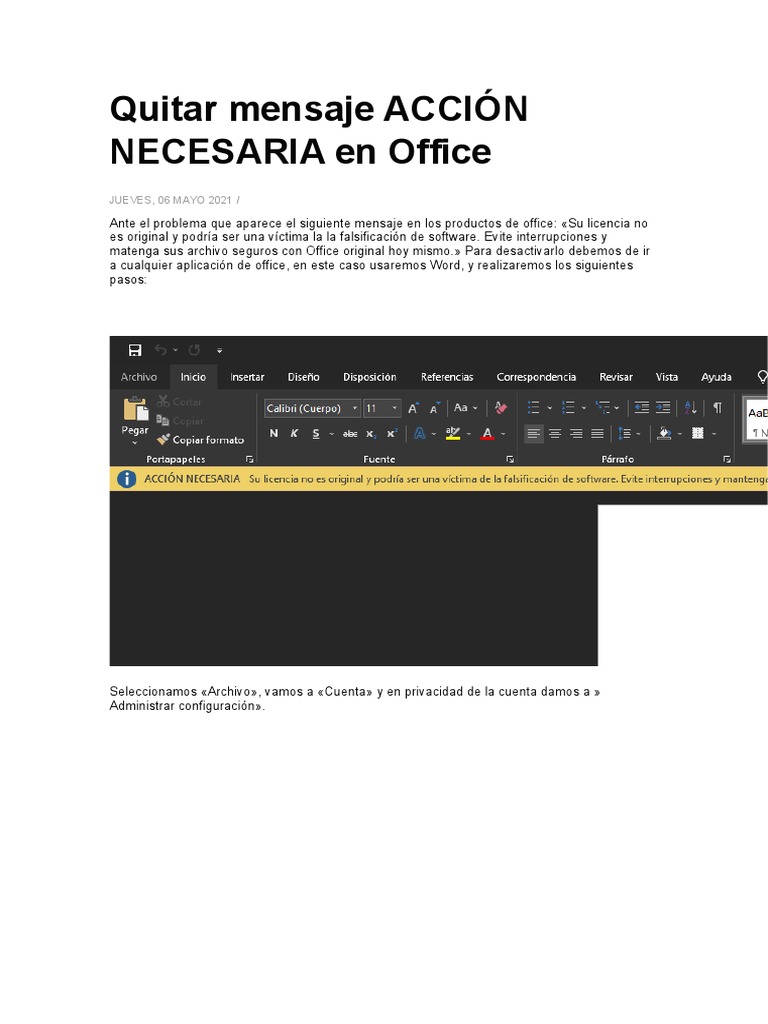Click the numbered list icon
Image resolution: width=768 pixels, height=1024 pixels.
point(568,408)
